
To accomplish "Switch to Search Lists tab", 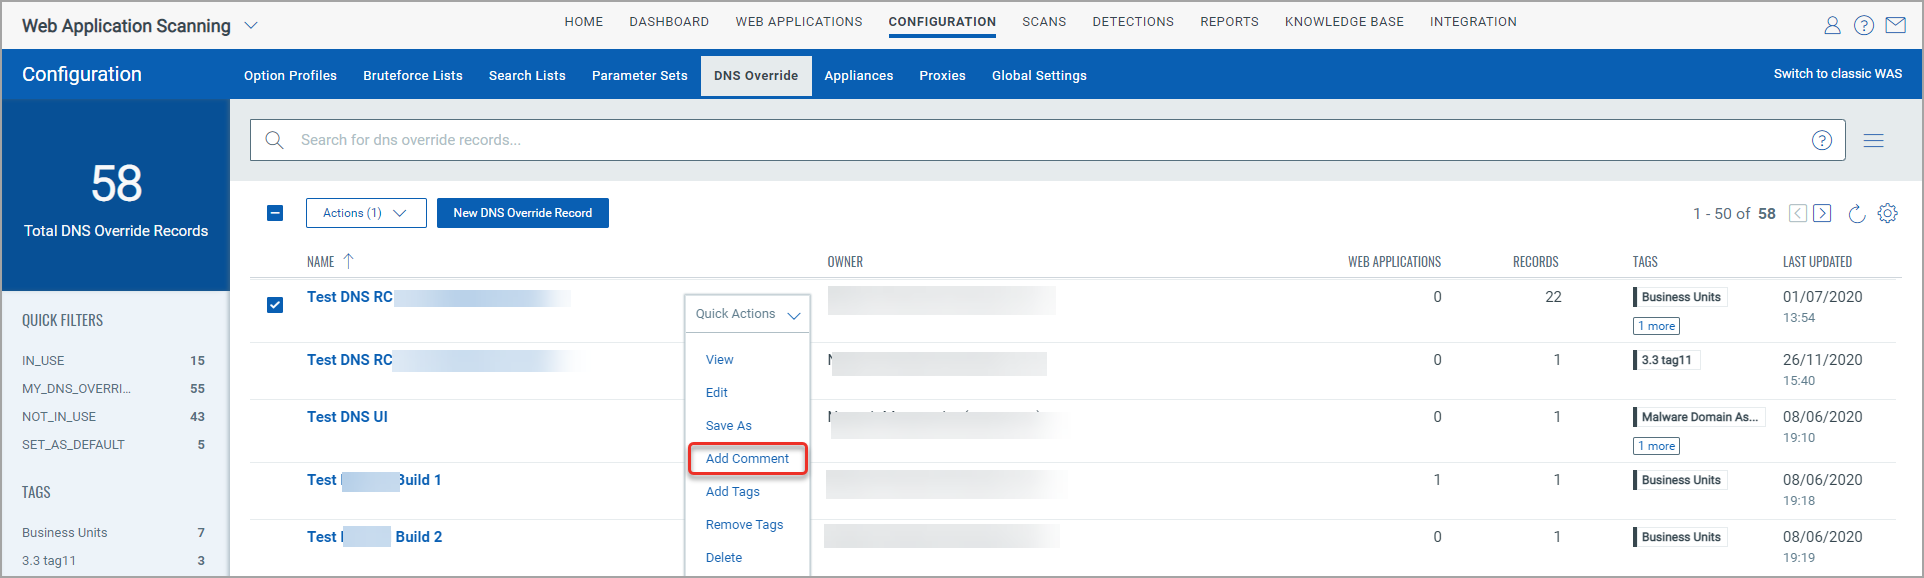I will [527, 76].
